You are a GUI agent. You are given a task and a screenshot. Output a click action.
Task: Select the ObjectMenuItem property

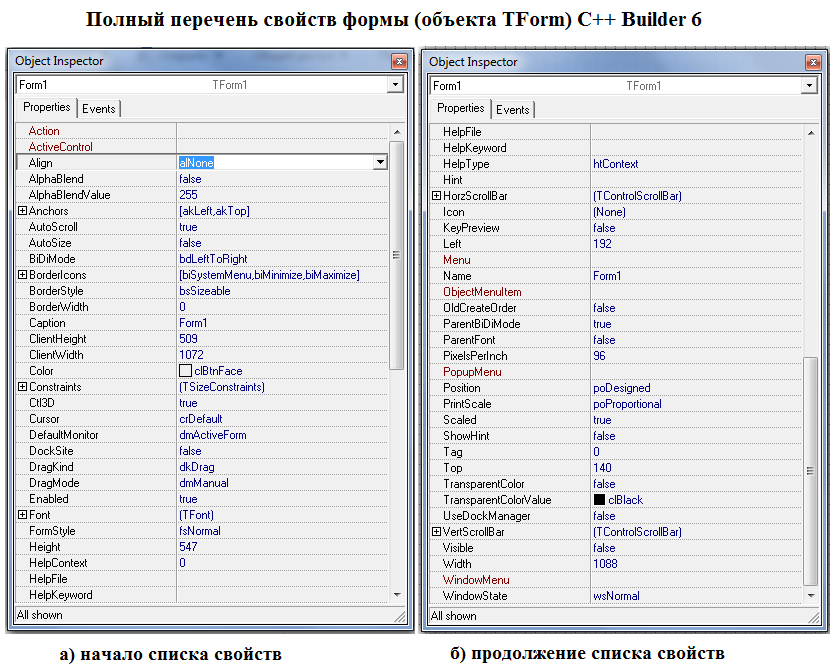click(x=482, y=292)
